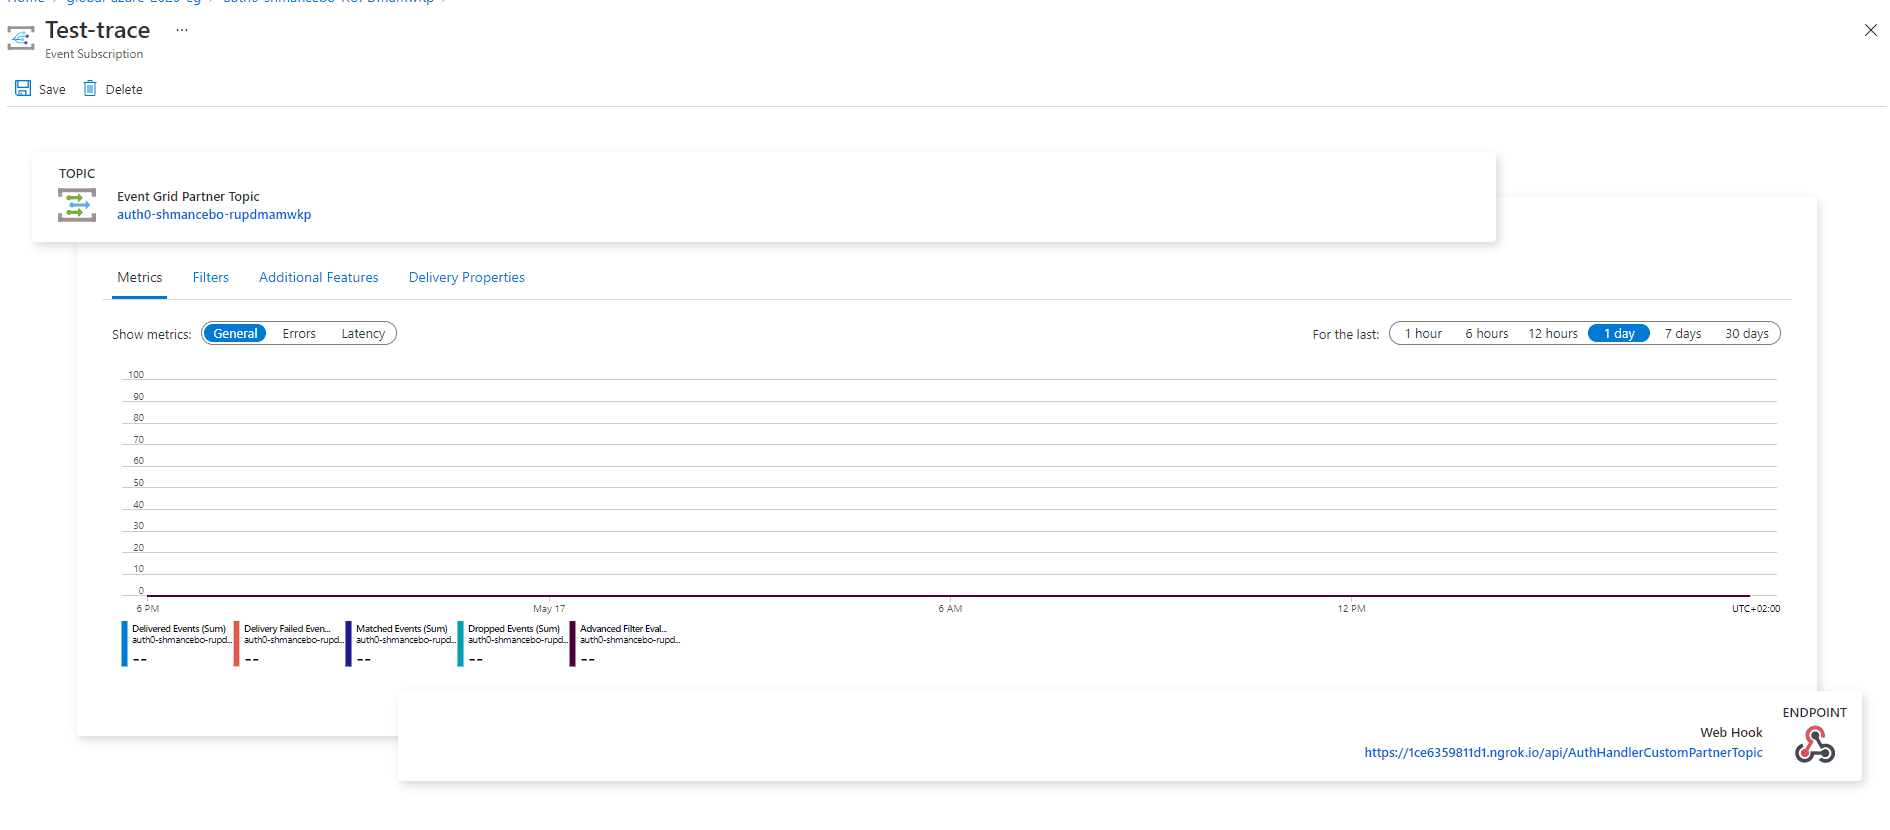This screenshot has width=1890, height=830.
Task: Open the ellipsis more options menu
Action: [182, 30]
